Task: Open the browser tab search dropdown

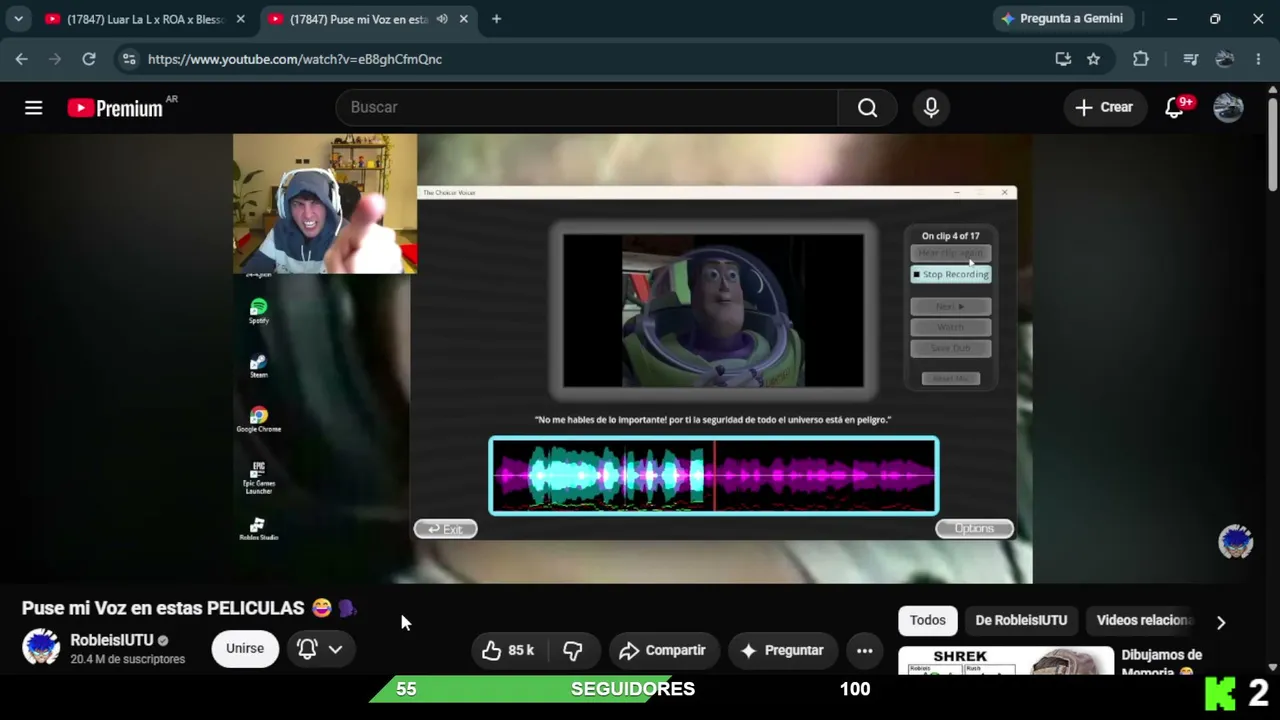Action: pos(18,19)
